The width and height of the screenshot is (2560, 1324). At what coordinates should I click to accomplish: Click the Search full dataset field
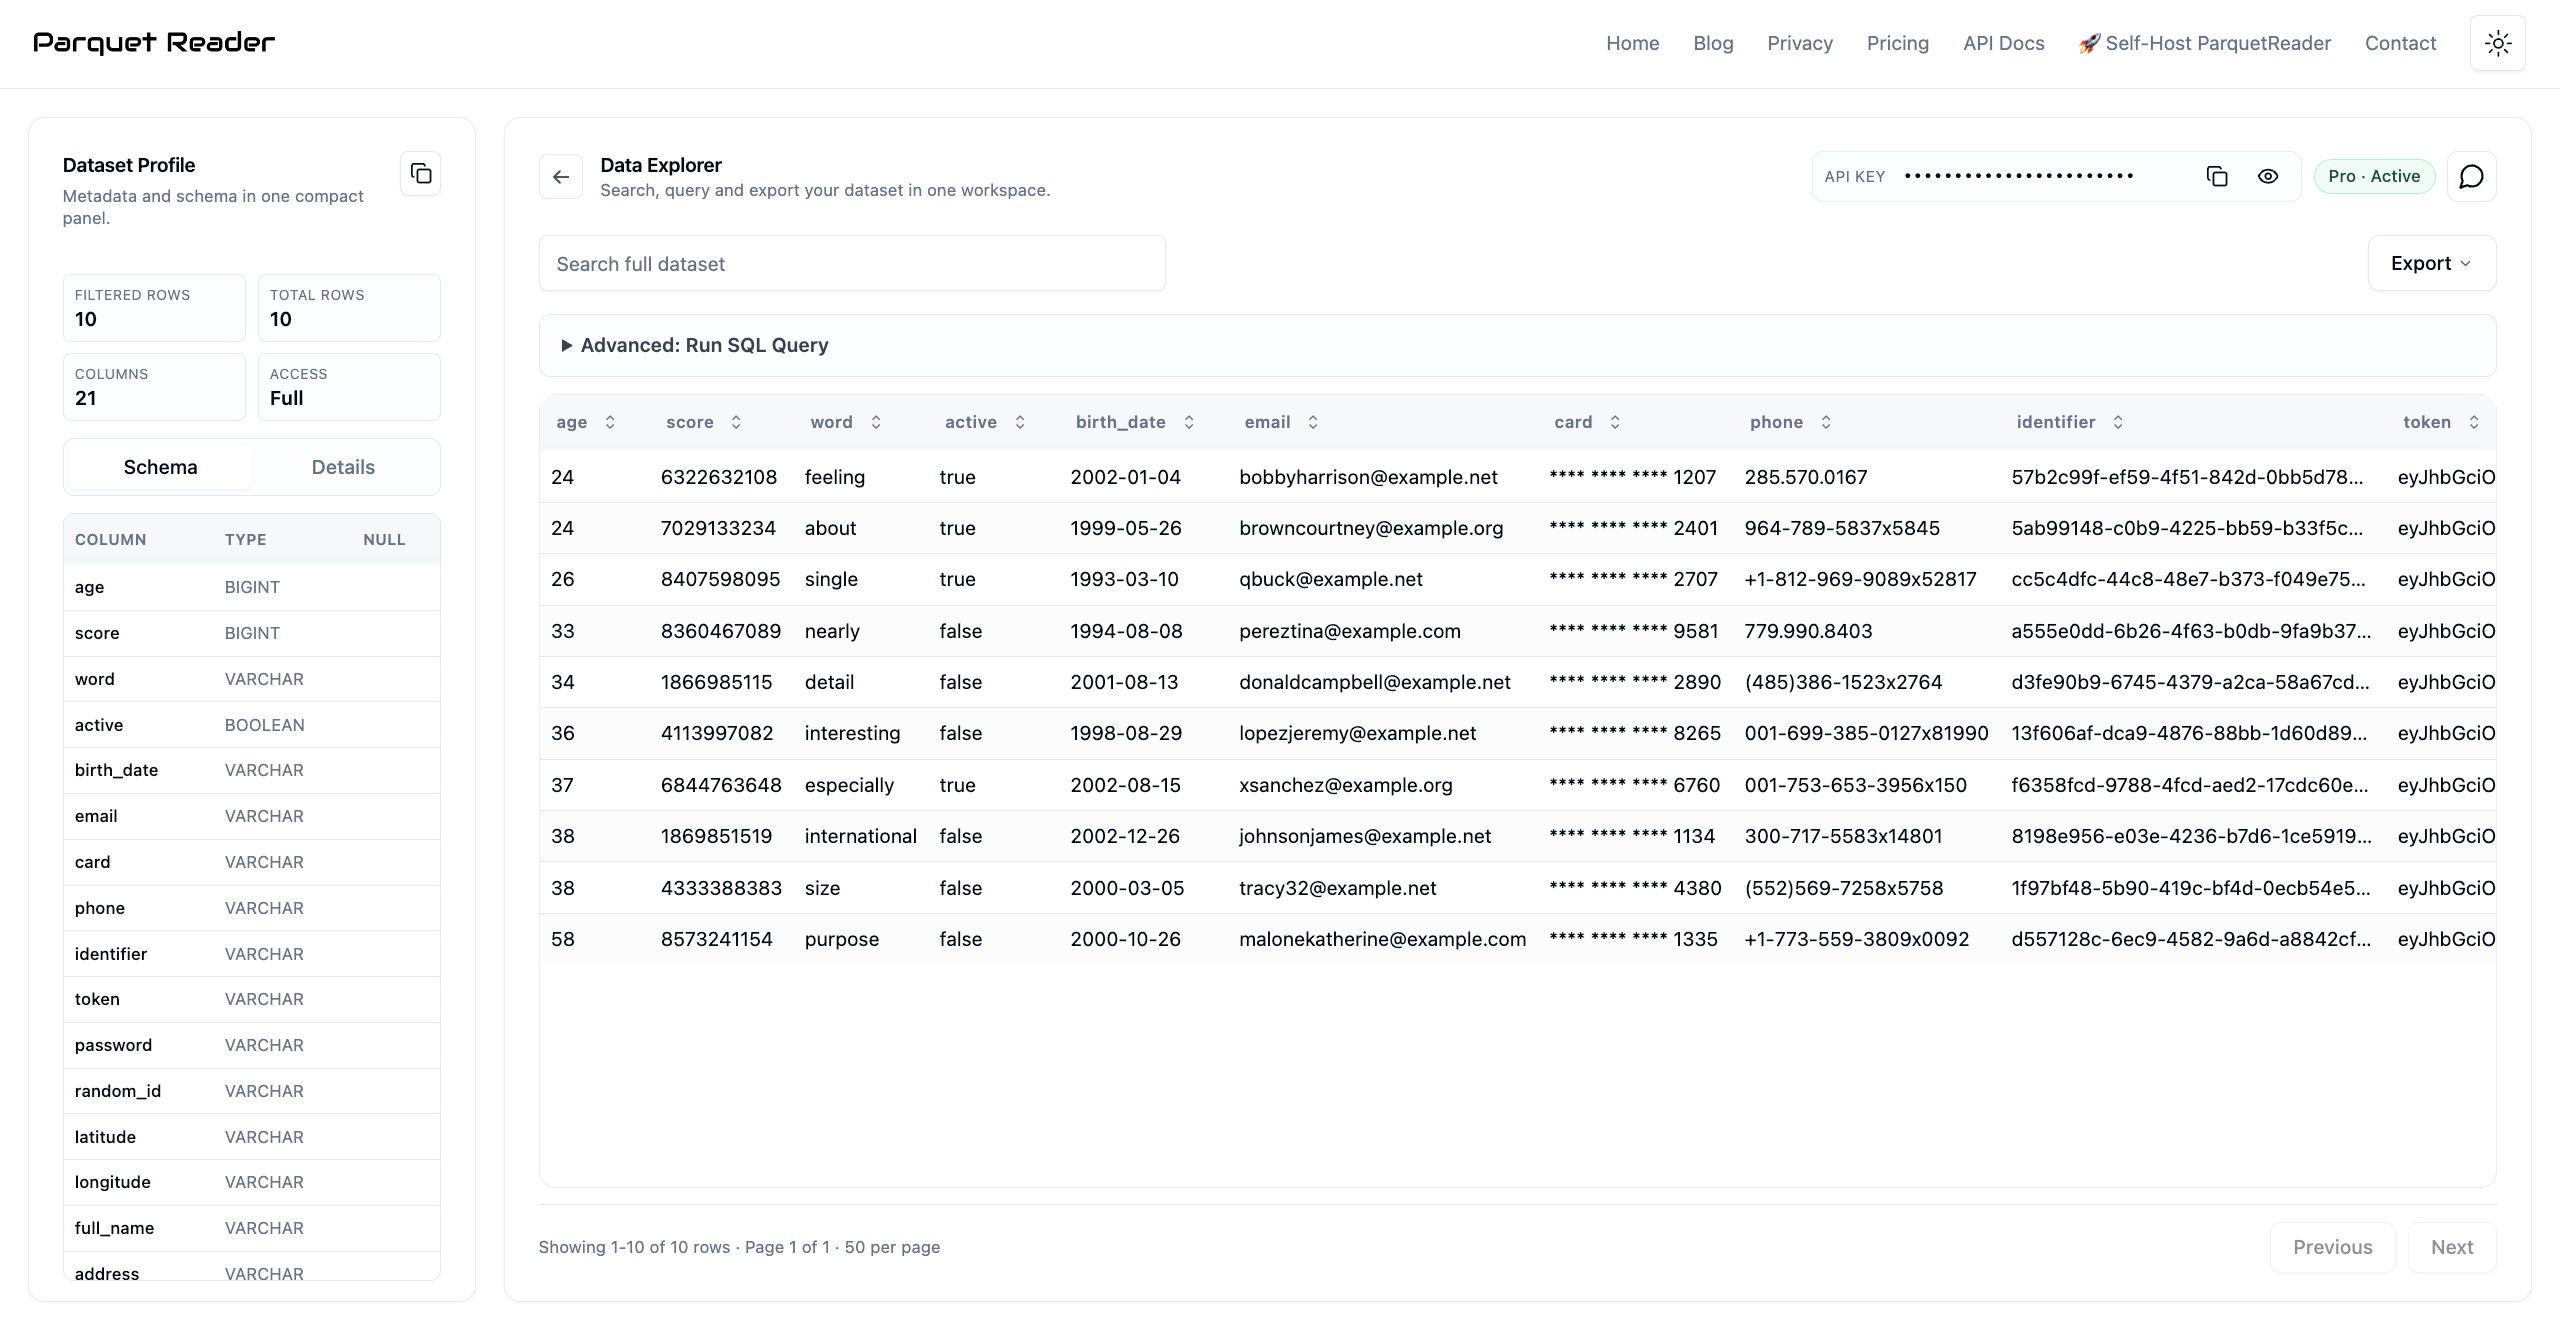click(850, 263)
